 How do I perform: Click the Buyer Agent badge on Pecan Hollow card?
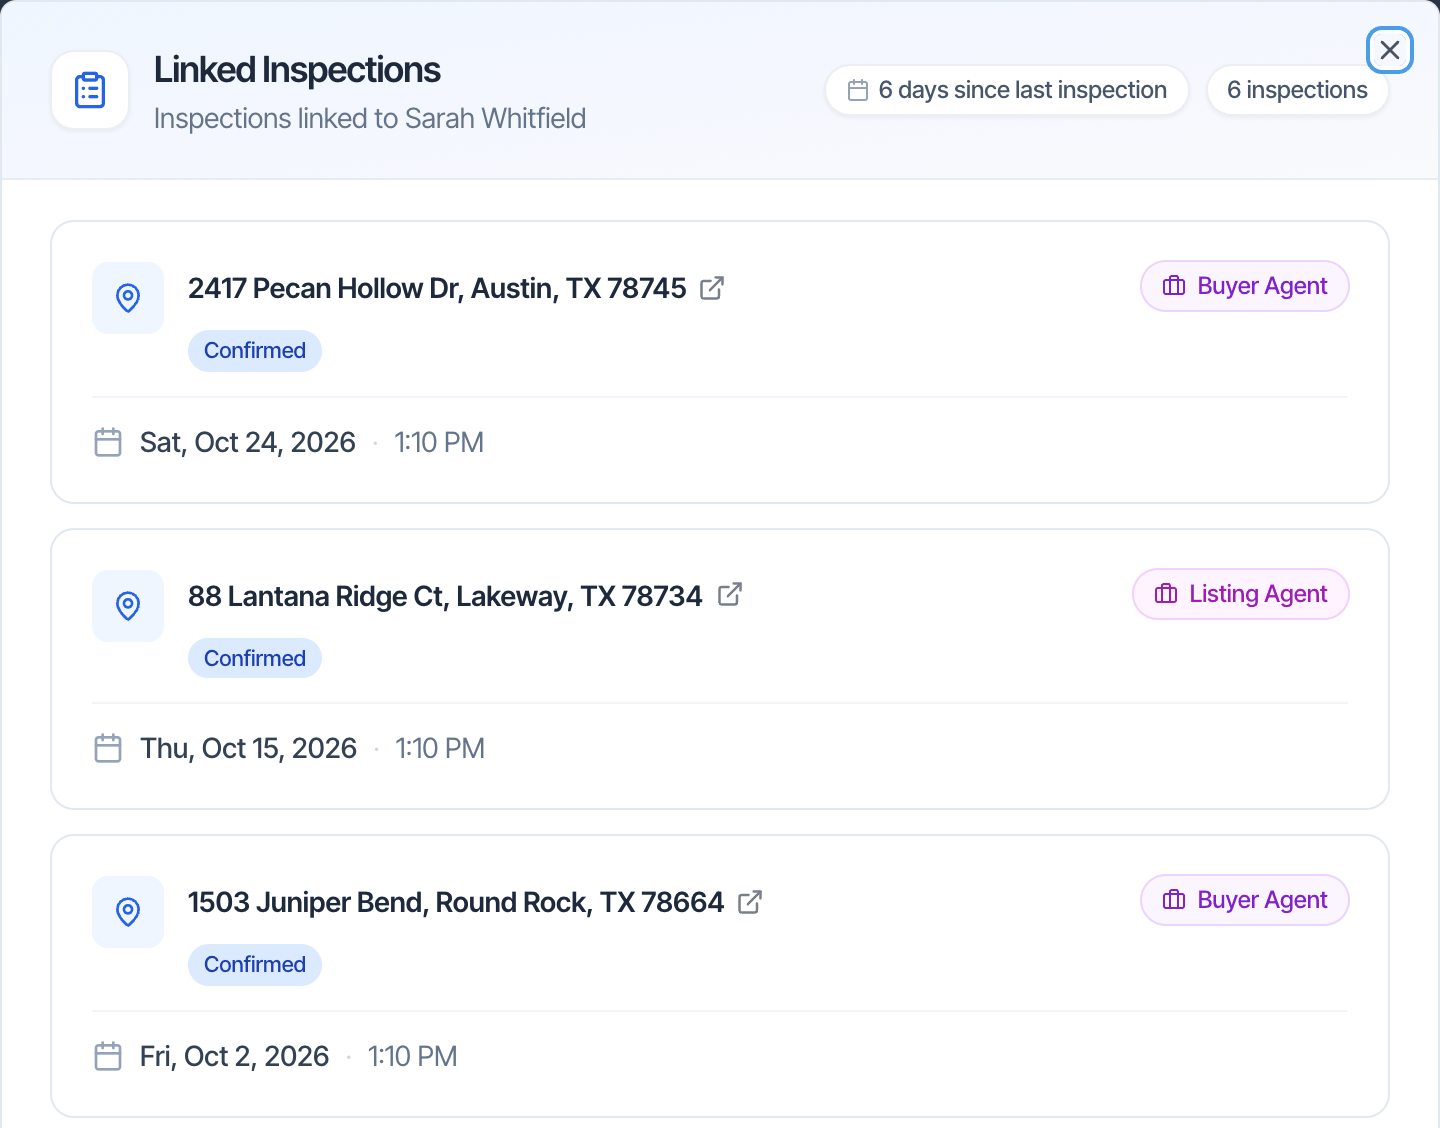coord(1245,286)
